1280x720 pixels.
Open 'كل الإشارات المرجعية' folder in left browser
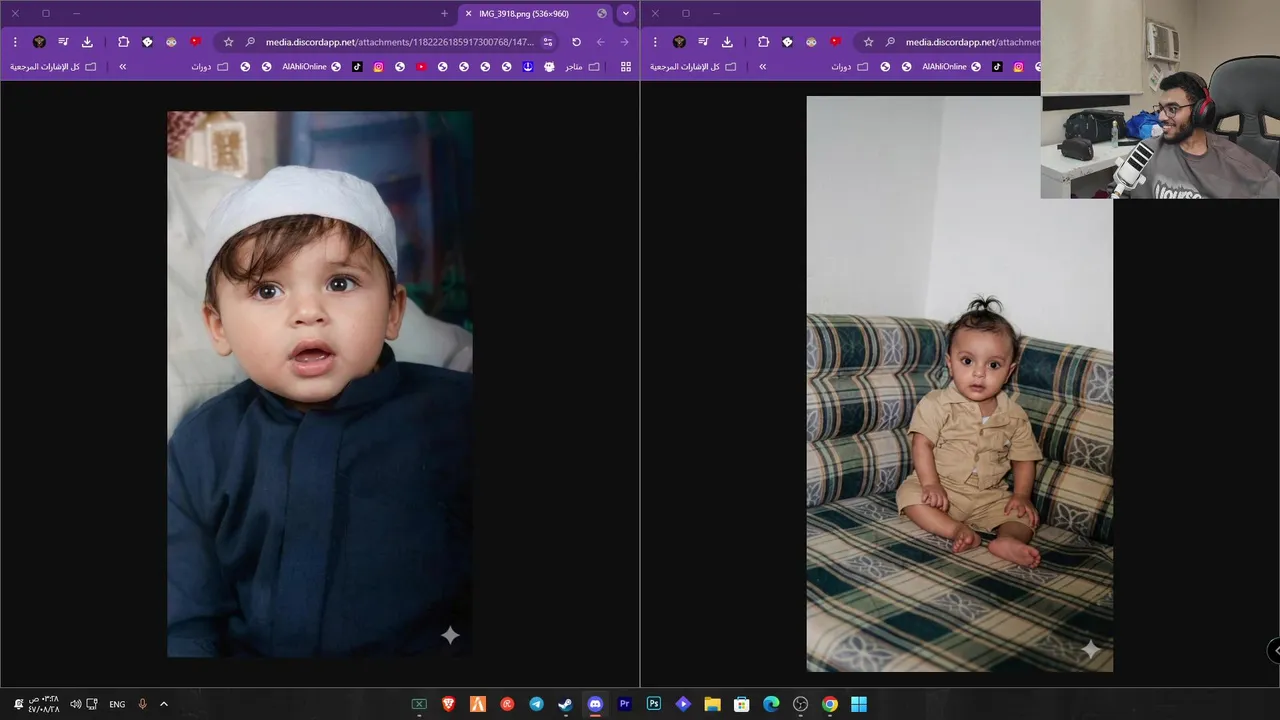53,66
